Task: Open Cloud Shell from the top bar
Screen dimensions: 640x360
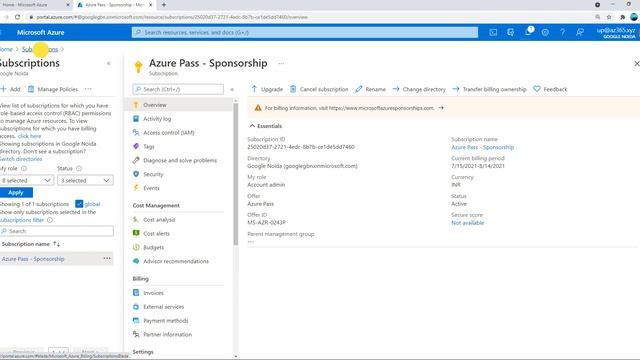Action: pyautogui.click(x=493, y=32)
